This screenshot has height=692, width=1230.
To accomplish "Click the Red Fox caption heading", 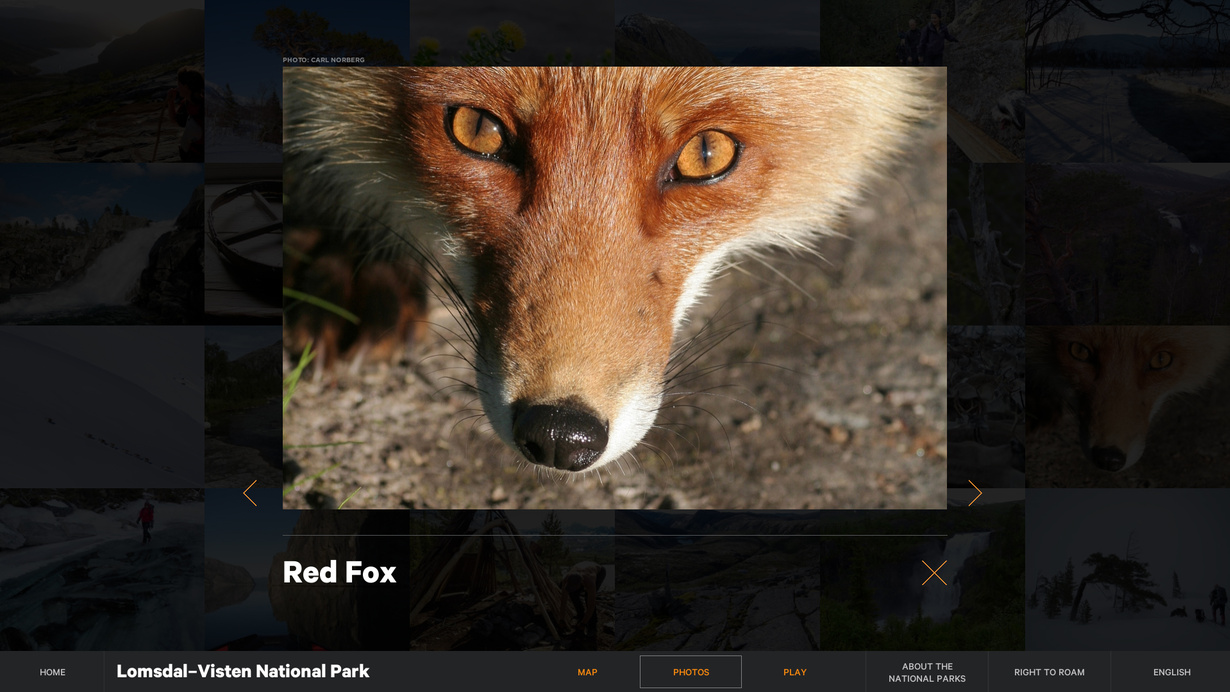I will pyautogui.click(x=339, y=572).
